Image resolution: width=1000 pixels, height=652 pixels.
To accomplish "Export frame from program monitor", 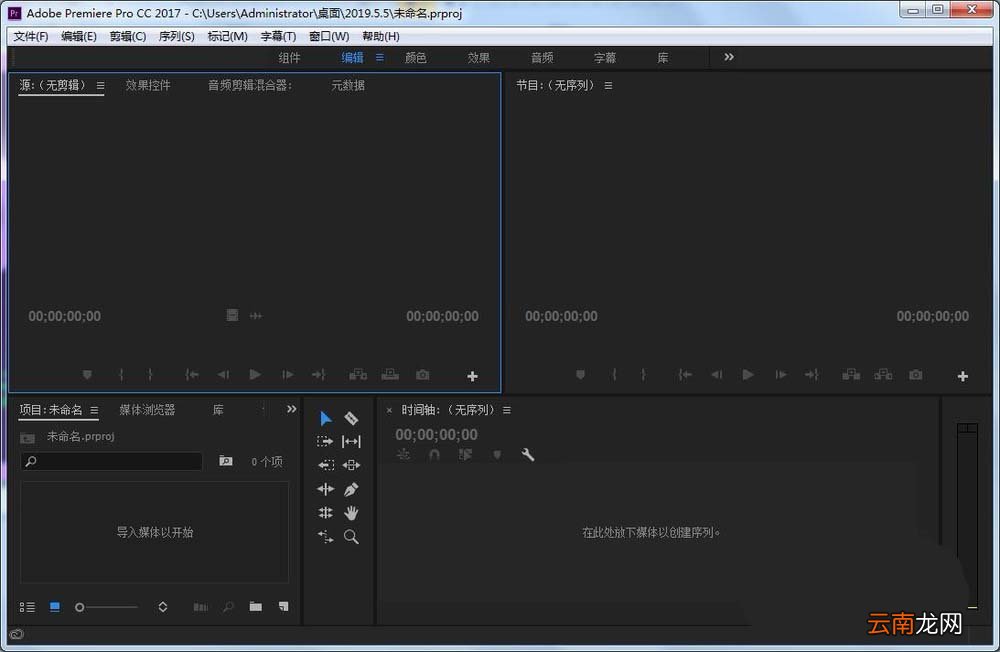I will [x=916, y=374].
